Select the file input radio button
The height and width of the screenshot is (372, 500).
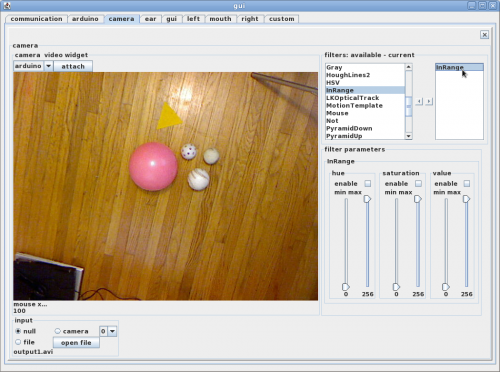tap(18, 342)
